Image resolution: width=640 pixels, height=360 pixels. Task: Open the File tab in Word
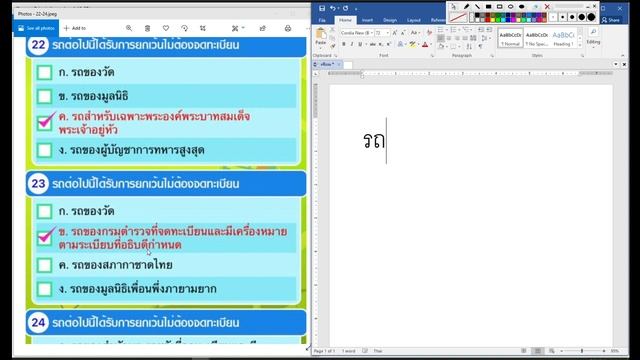point(322,20)
